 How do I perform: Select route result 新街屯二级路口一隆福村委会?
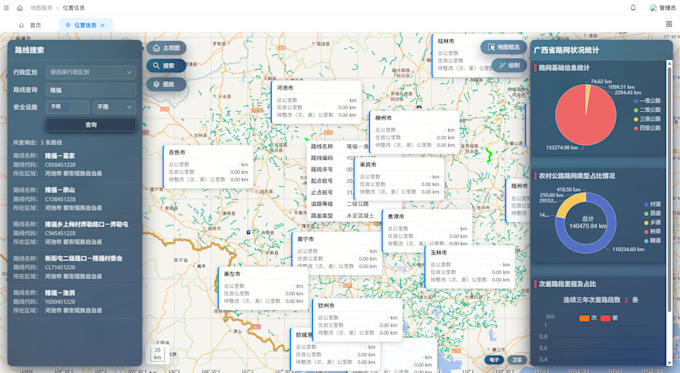point(83,258)
